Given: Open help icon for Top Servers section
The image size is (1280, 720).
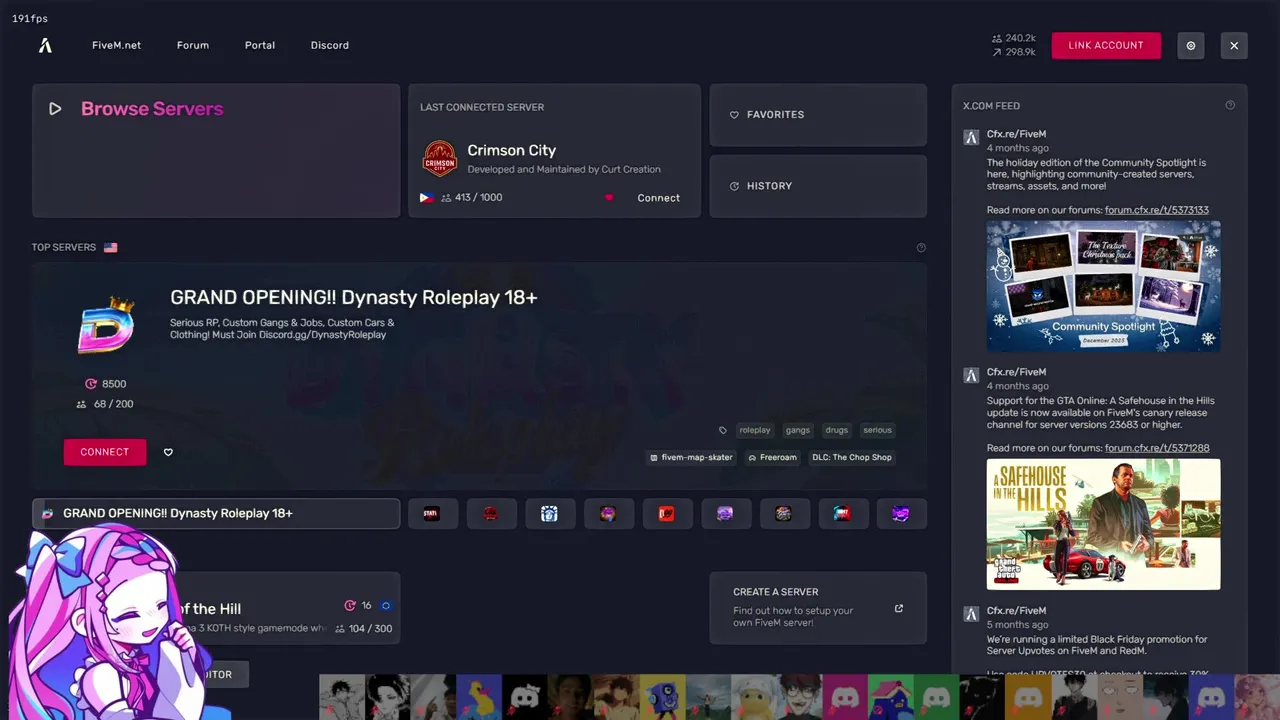Looking at the screenshot, I should point(921,247).
